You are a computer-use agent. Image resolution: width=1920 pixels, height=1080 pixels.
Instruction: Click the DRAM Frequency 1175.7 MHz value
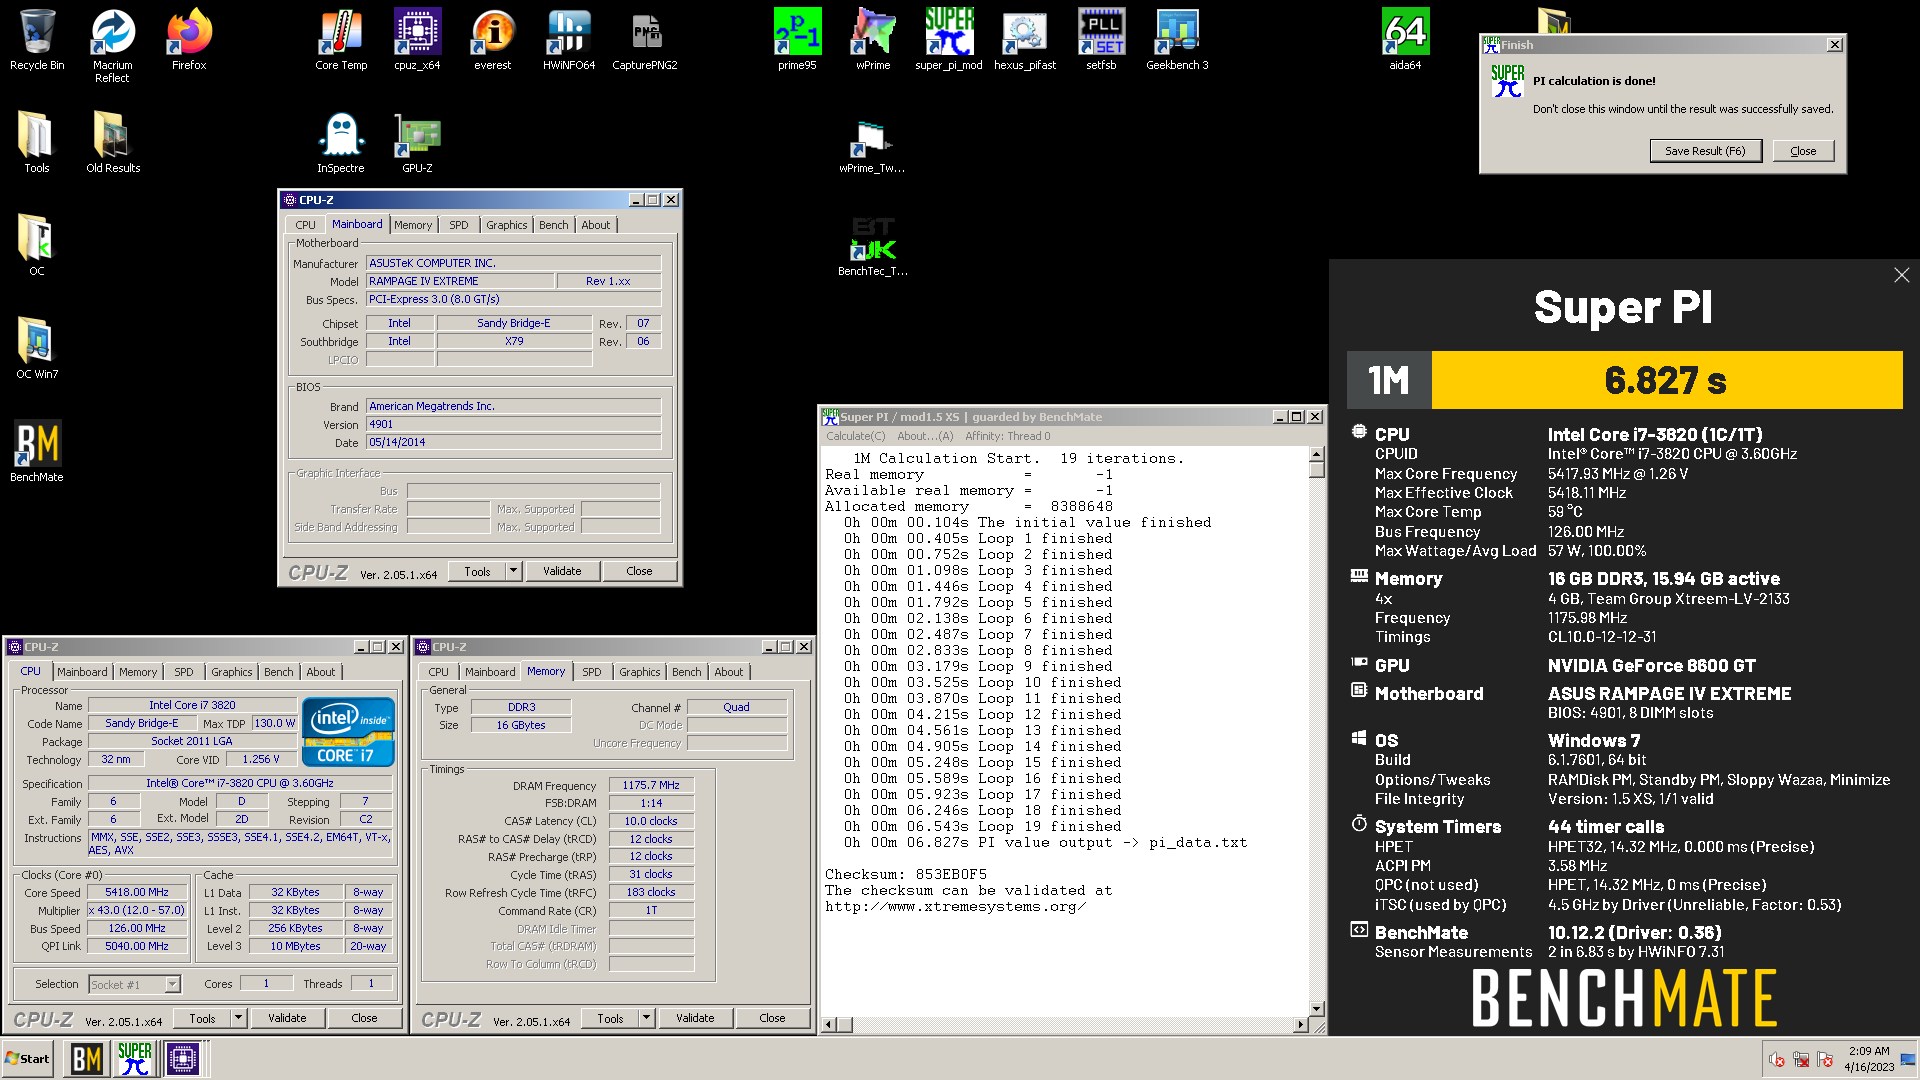point(651,785)
